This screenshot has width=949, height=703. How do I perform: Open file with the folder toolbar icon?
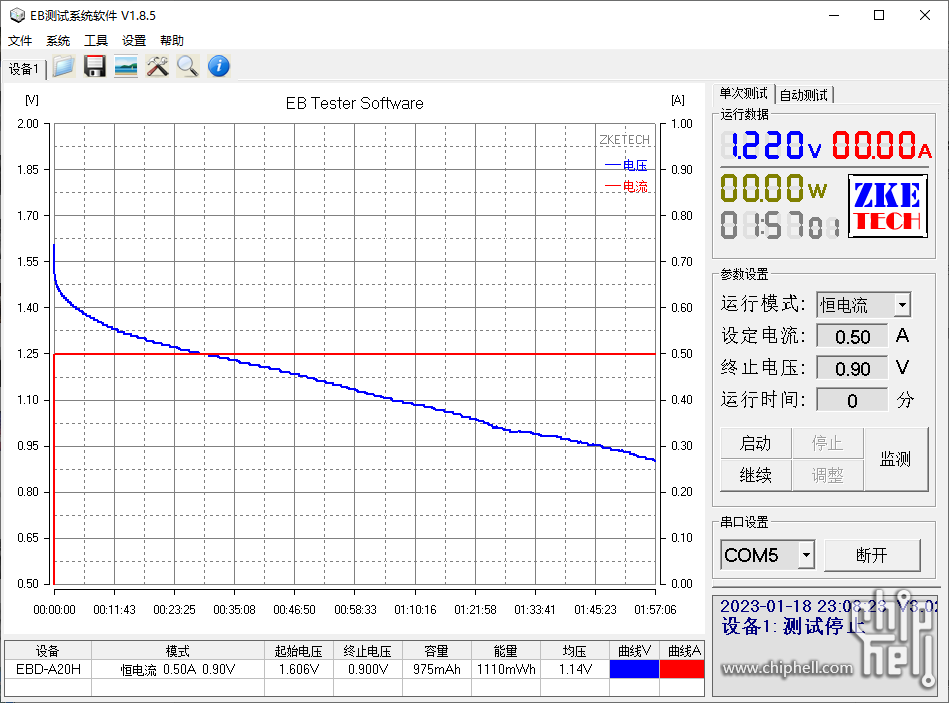tap(64, 67)
